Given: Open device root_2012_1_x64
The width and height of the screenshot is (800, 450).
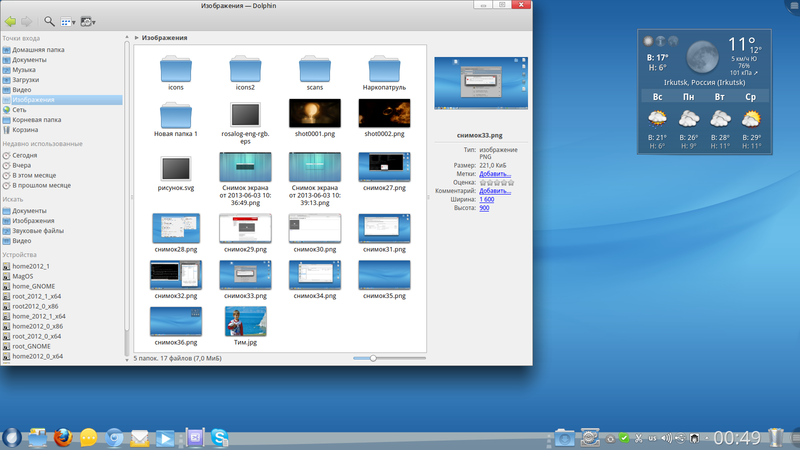Looking at the screenshot, I should tap(36, 296).
